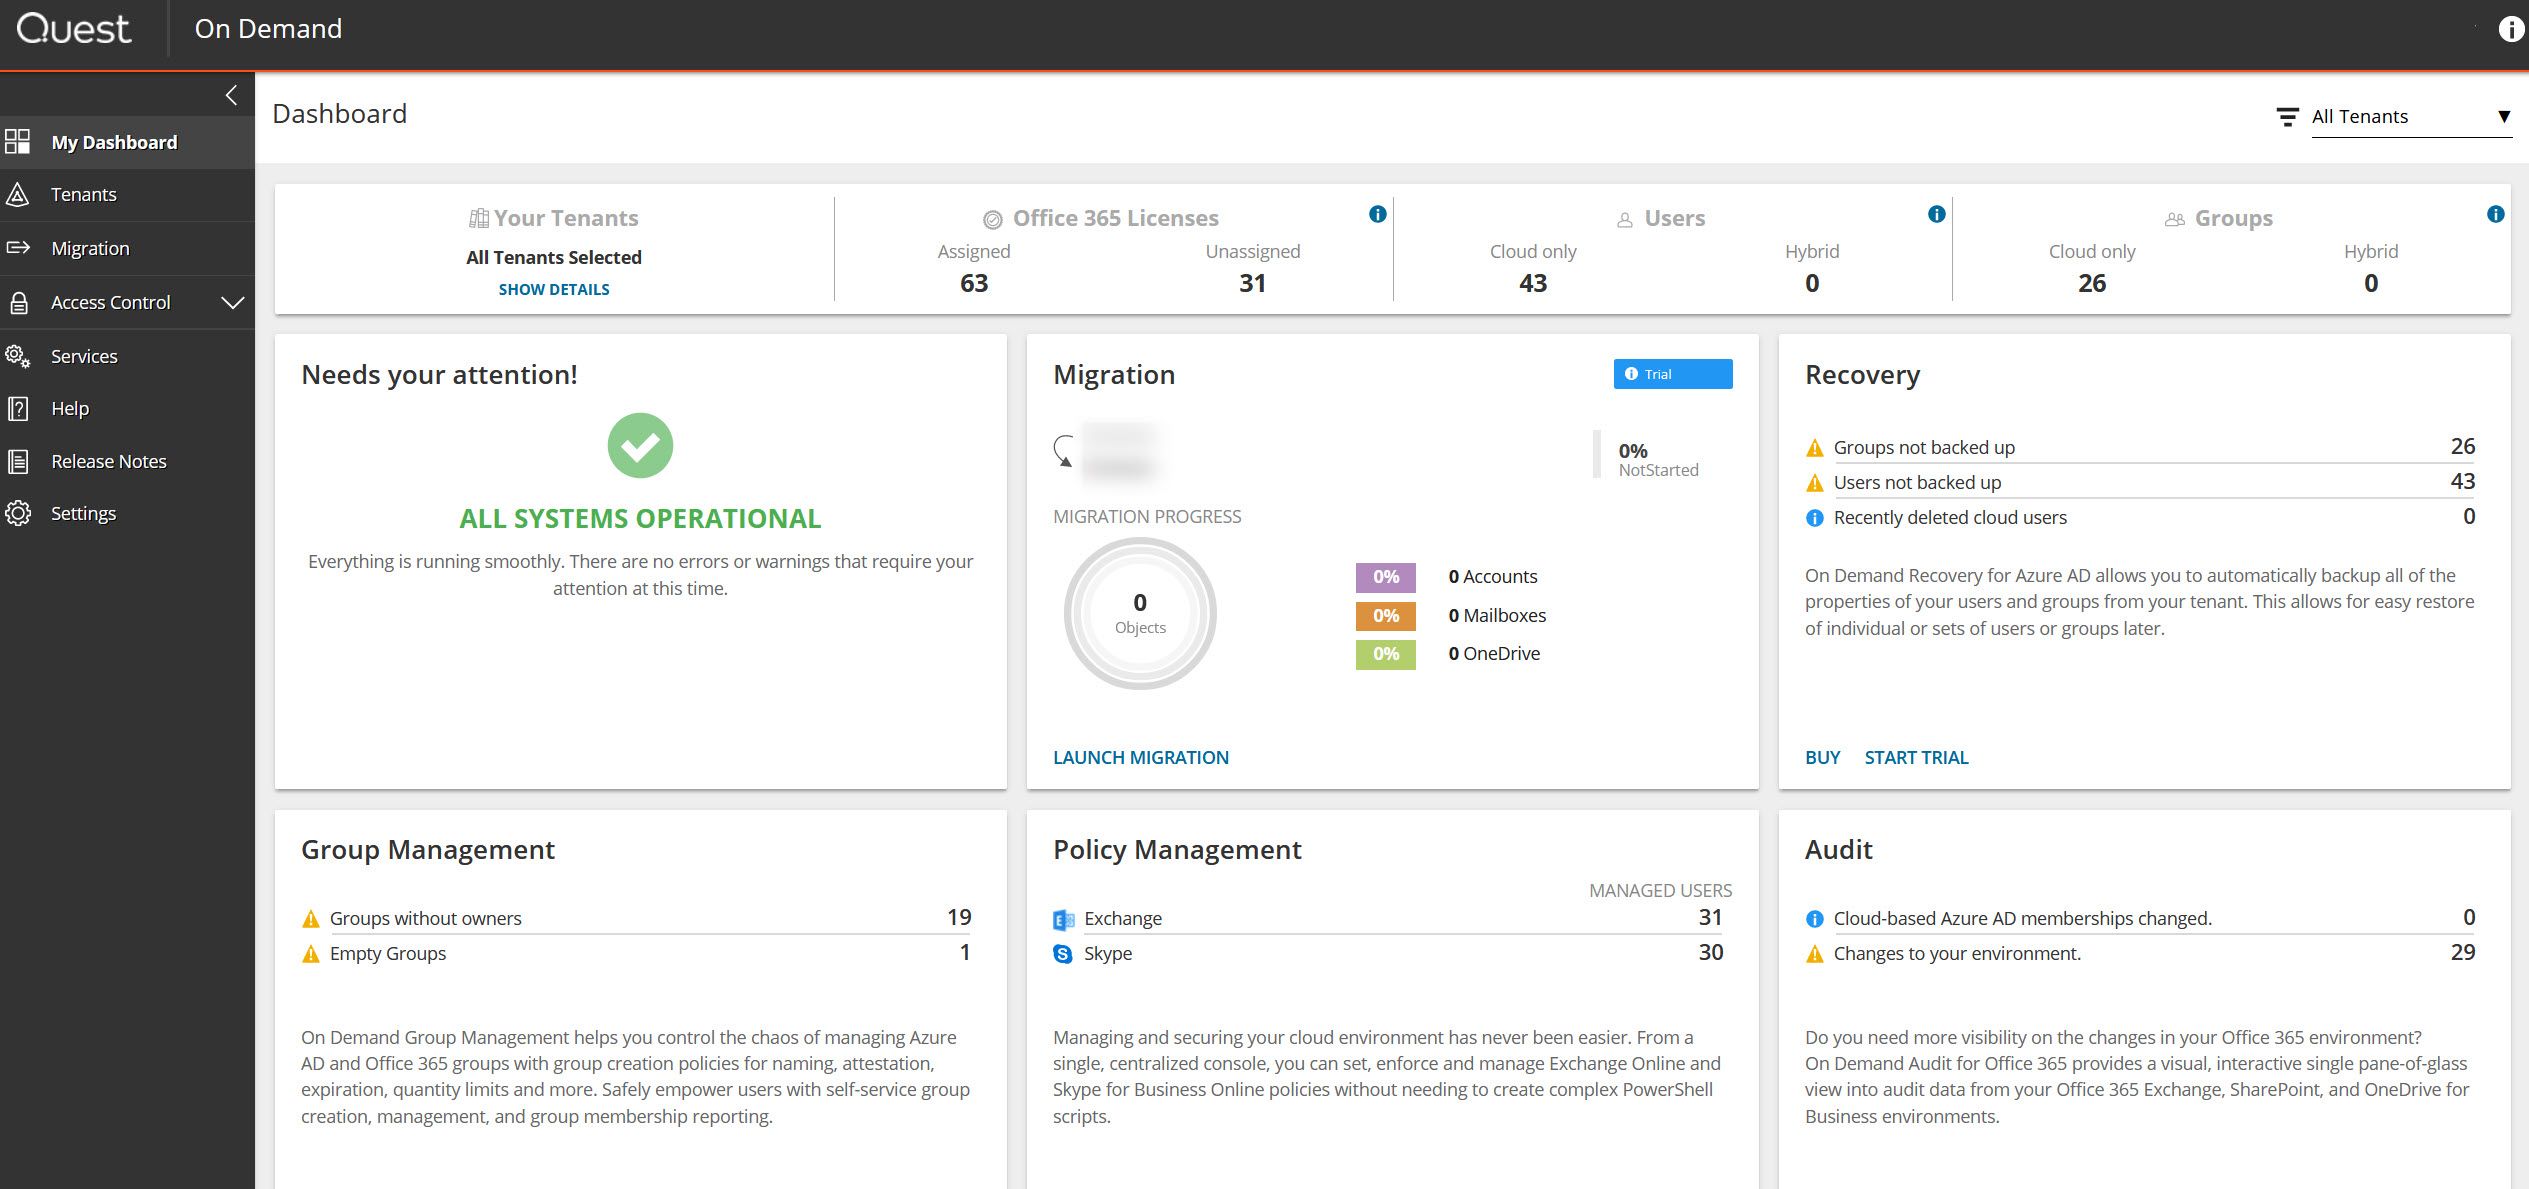Open the info icon in top bar
The width and height of the screenshot is (2529, 1189).
2511,29
